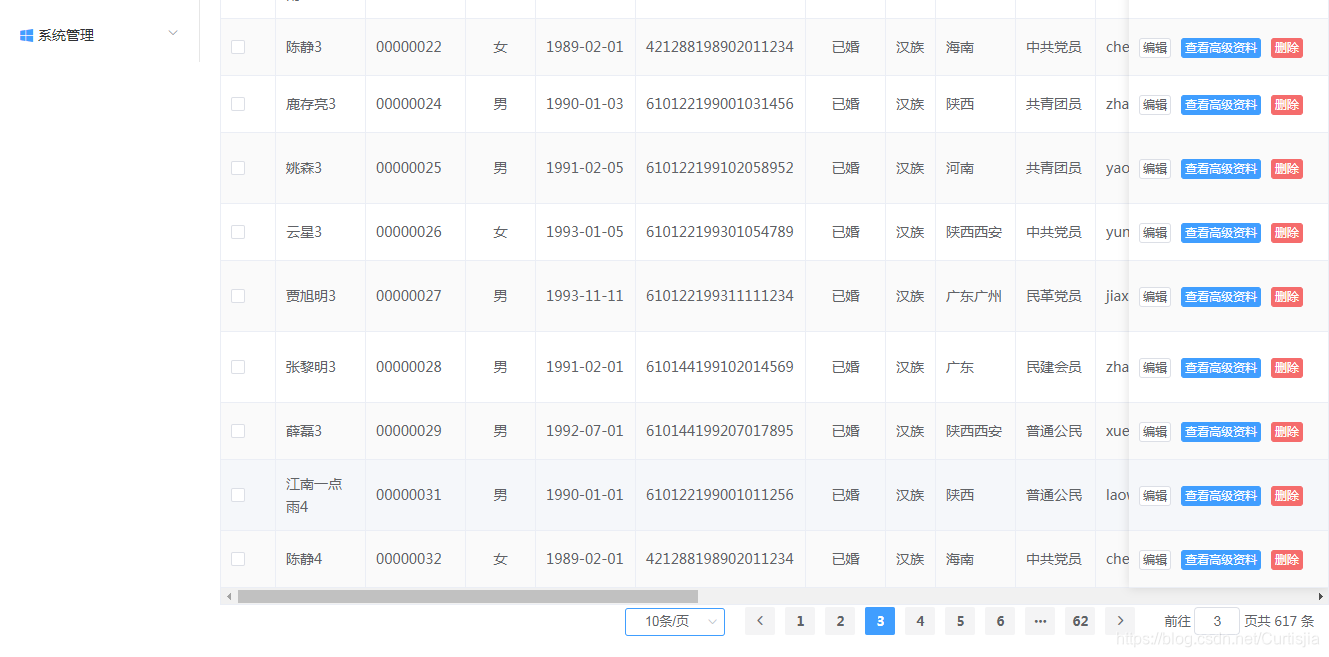Edit the 姚森3 record
The image size is (1329, 657).
1155,168
